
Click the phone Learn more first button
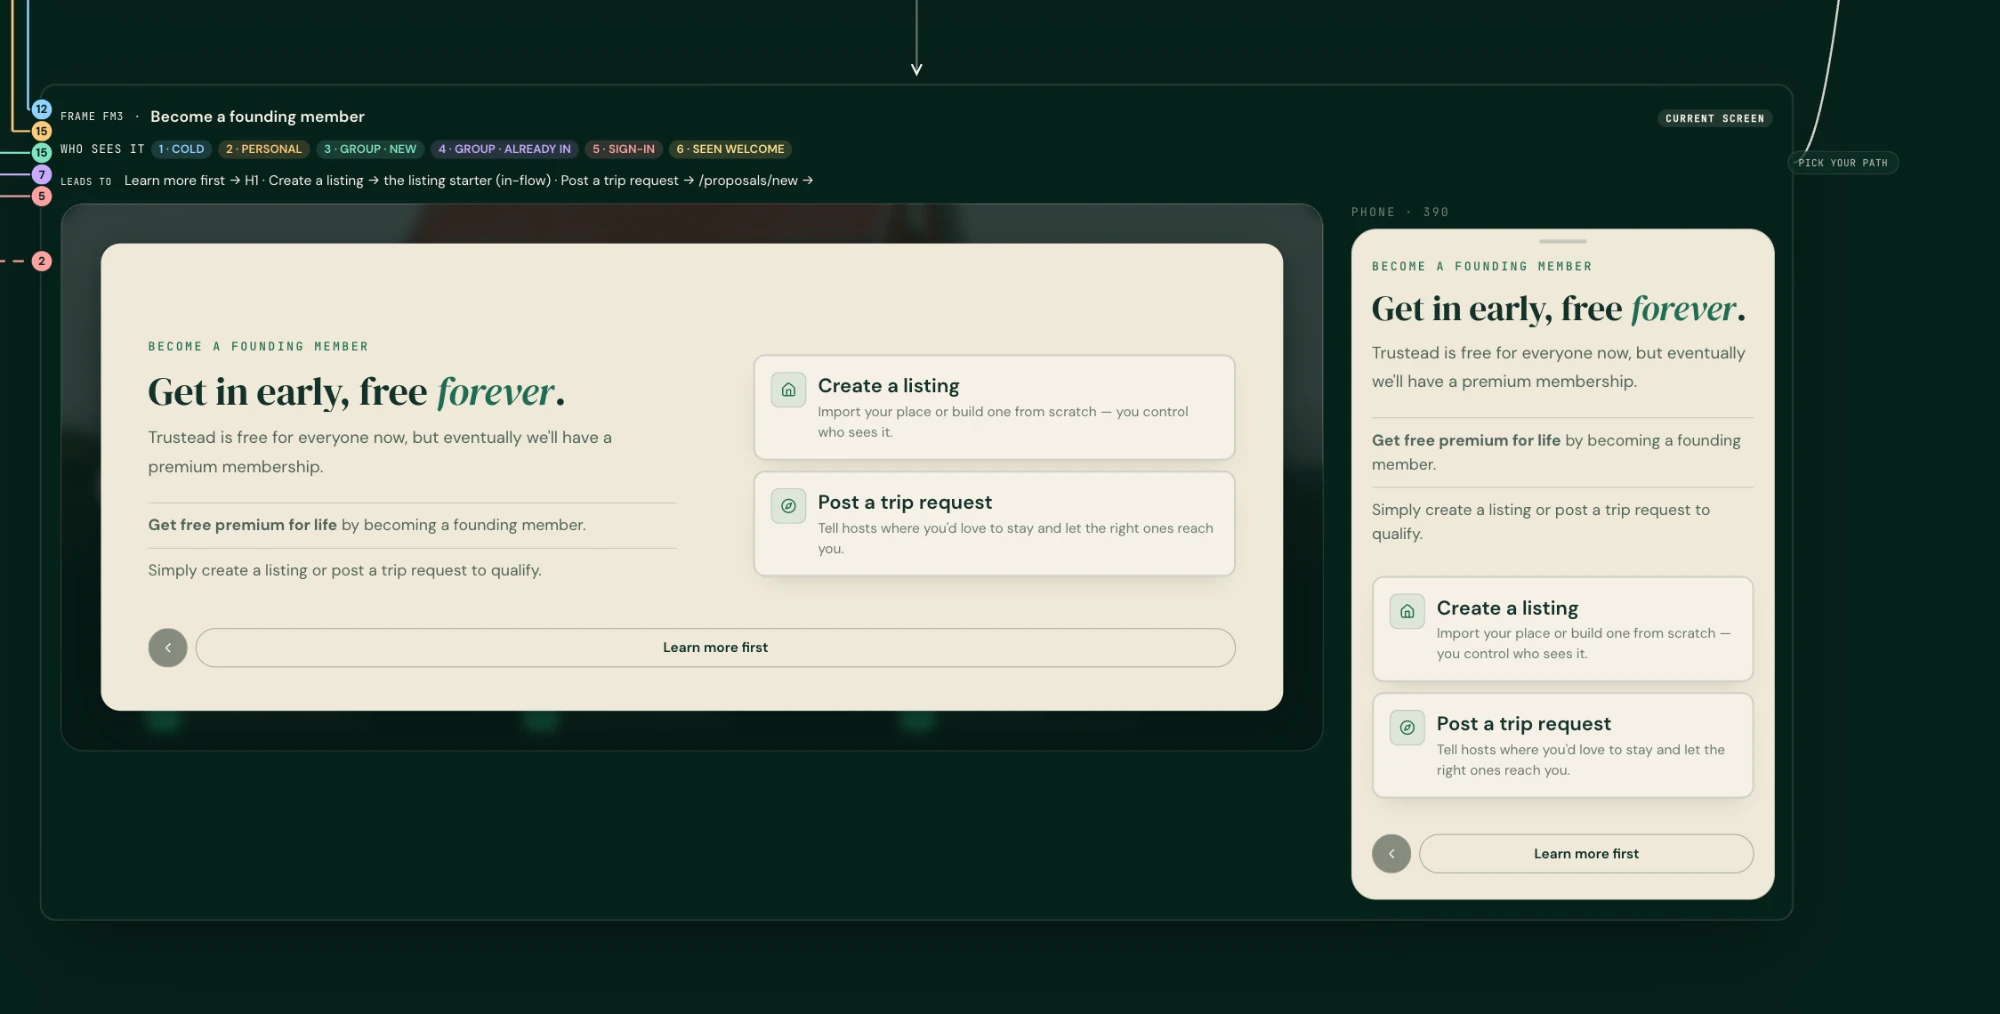1586,854
